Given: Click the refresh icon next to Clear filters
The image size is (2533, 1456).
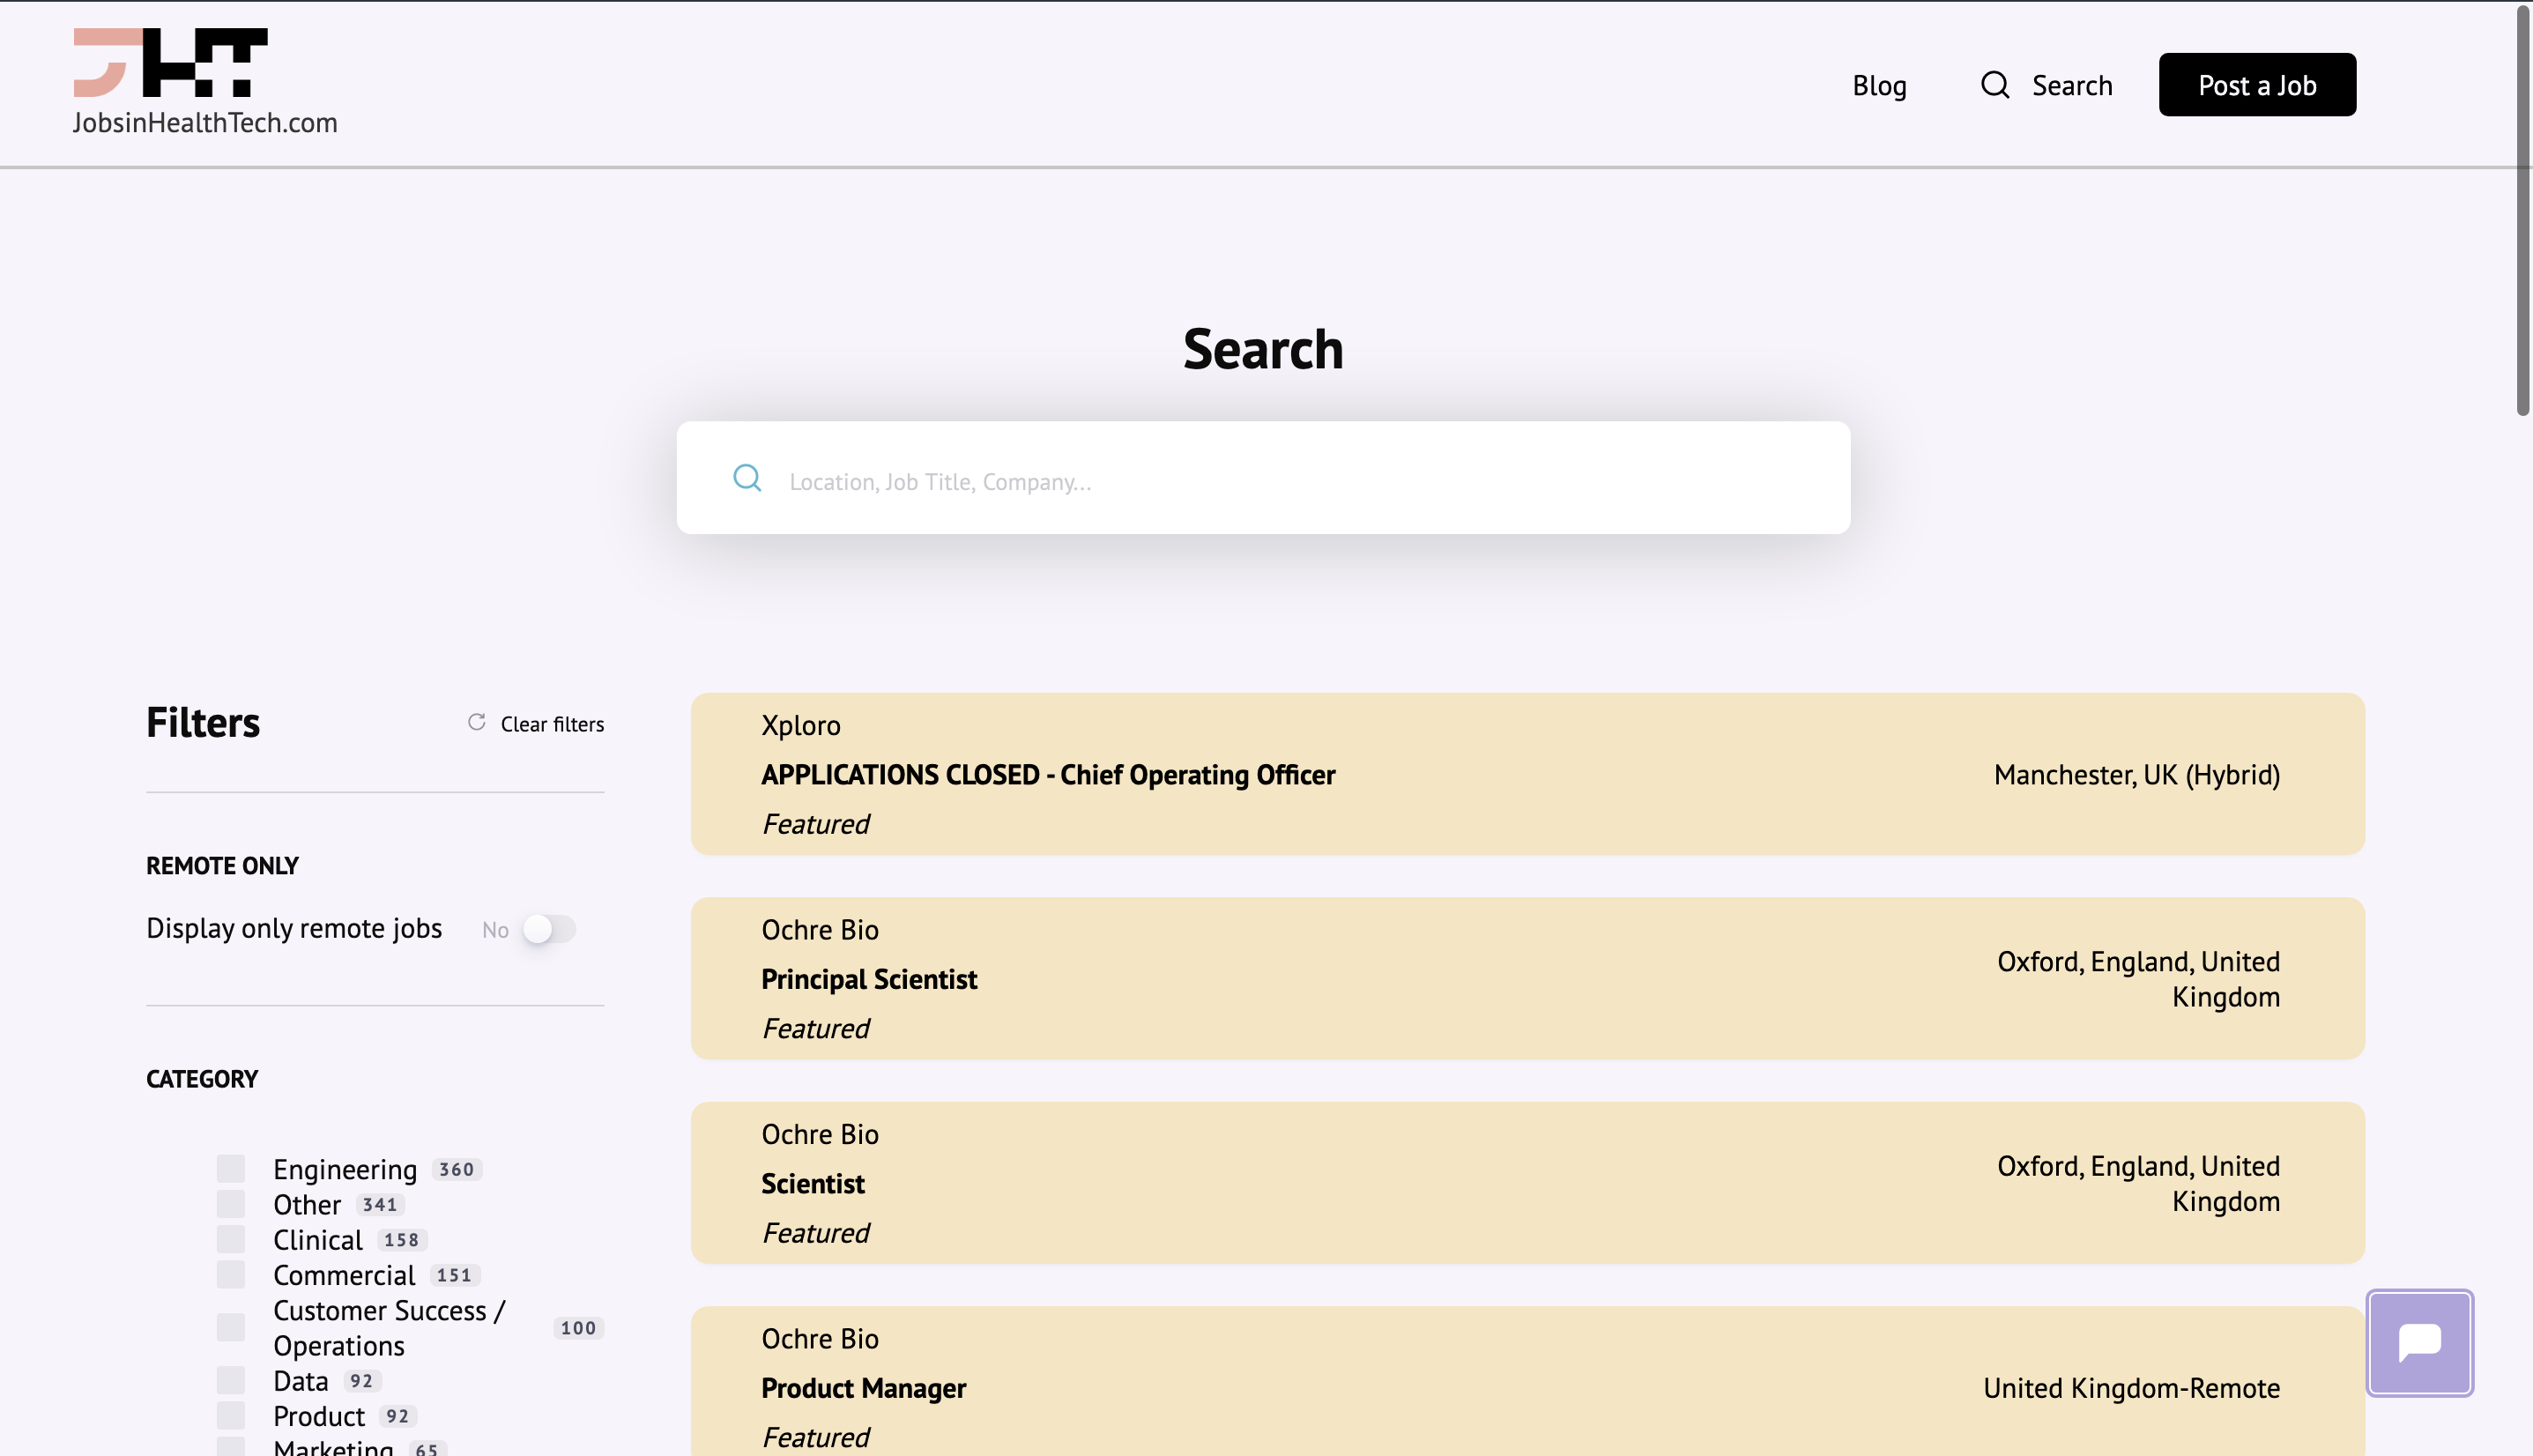Looking at the screenshot, I should (x=477, y=722).
